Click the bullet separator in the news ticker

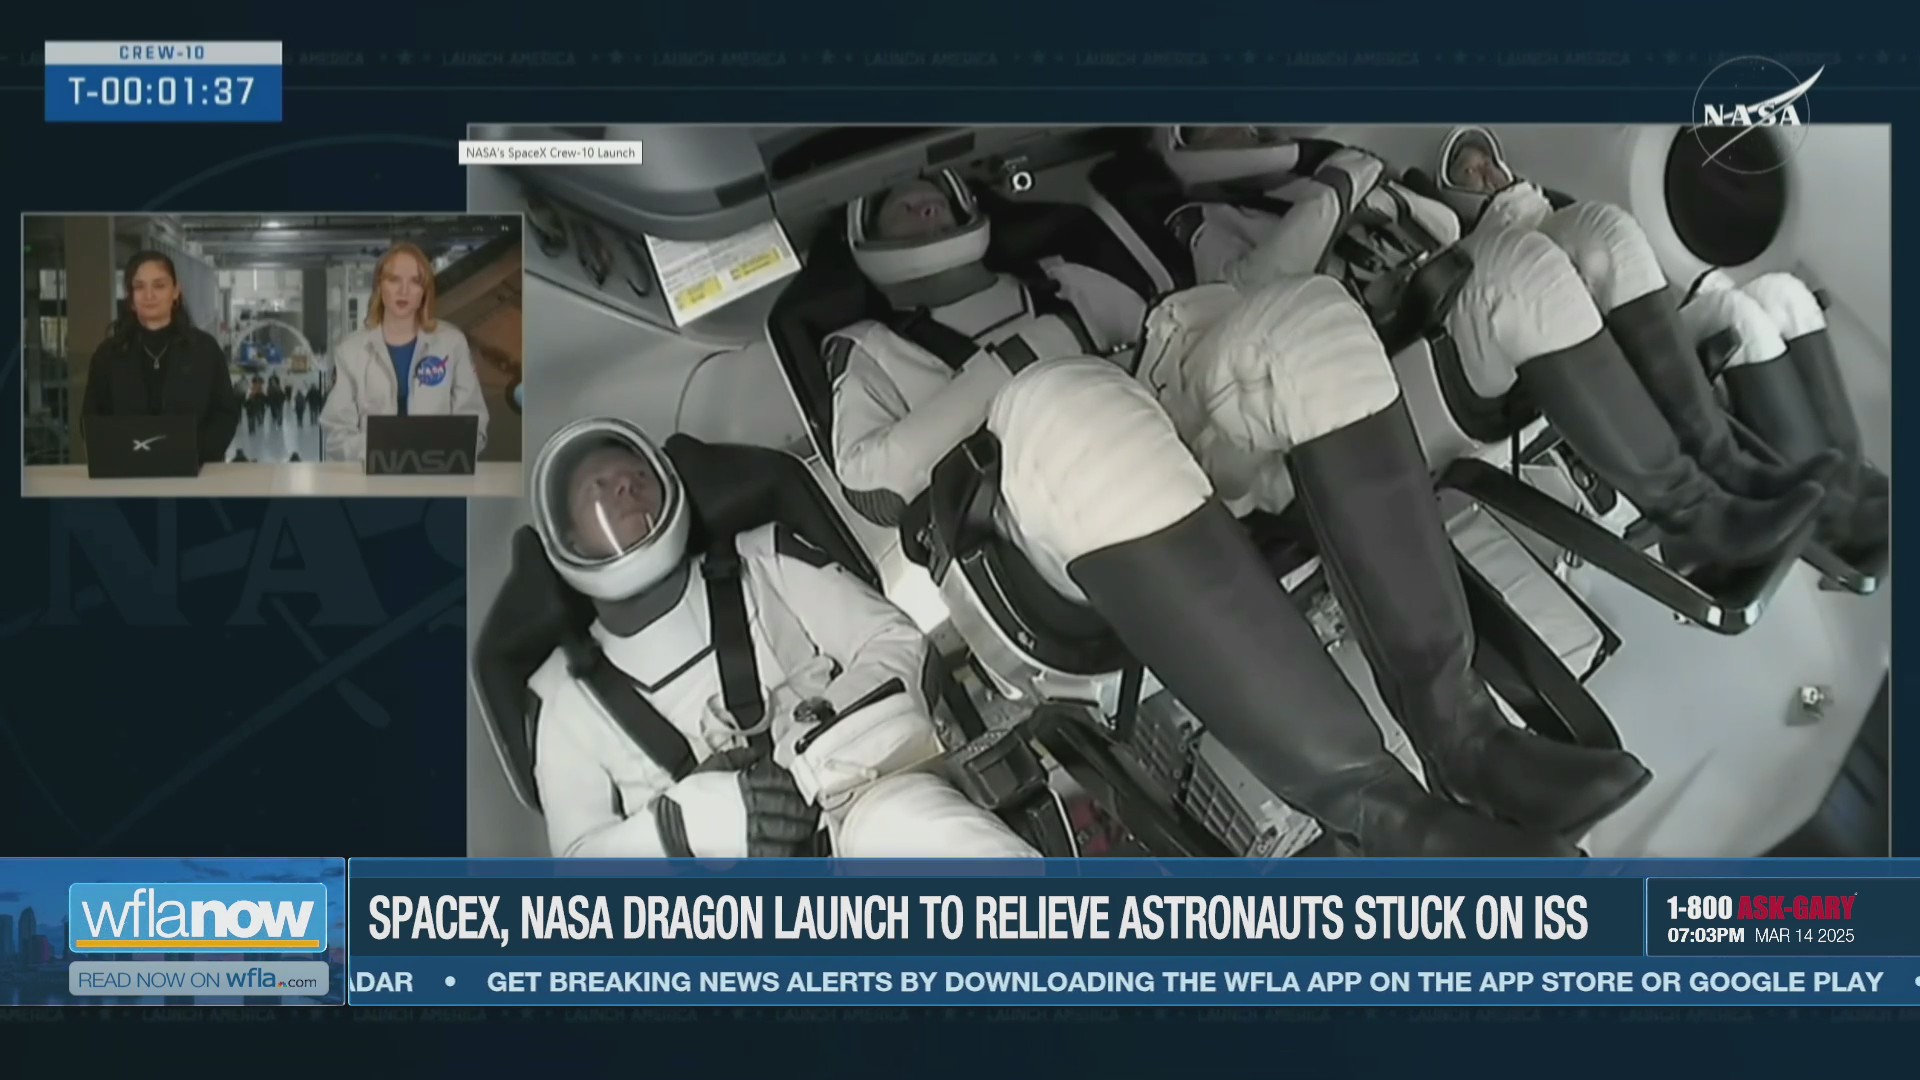click(x=449, y=983)
